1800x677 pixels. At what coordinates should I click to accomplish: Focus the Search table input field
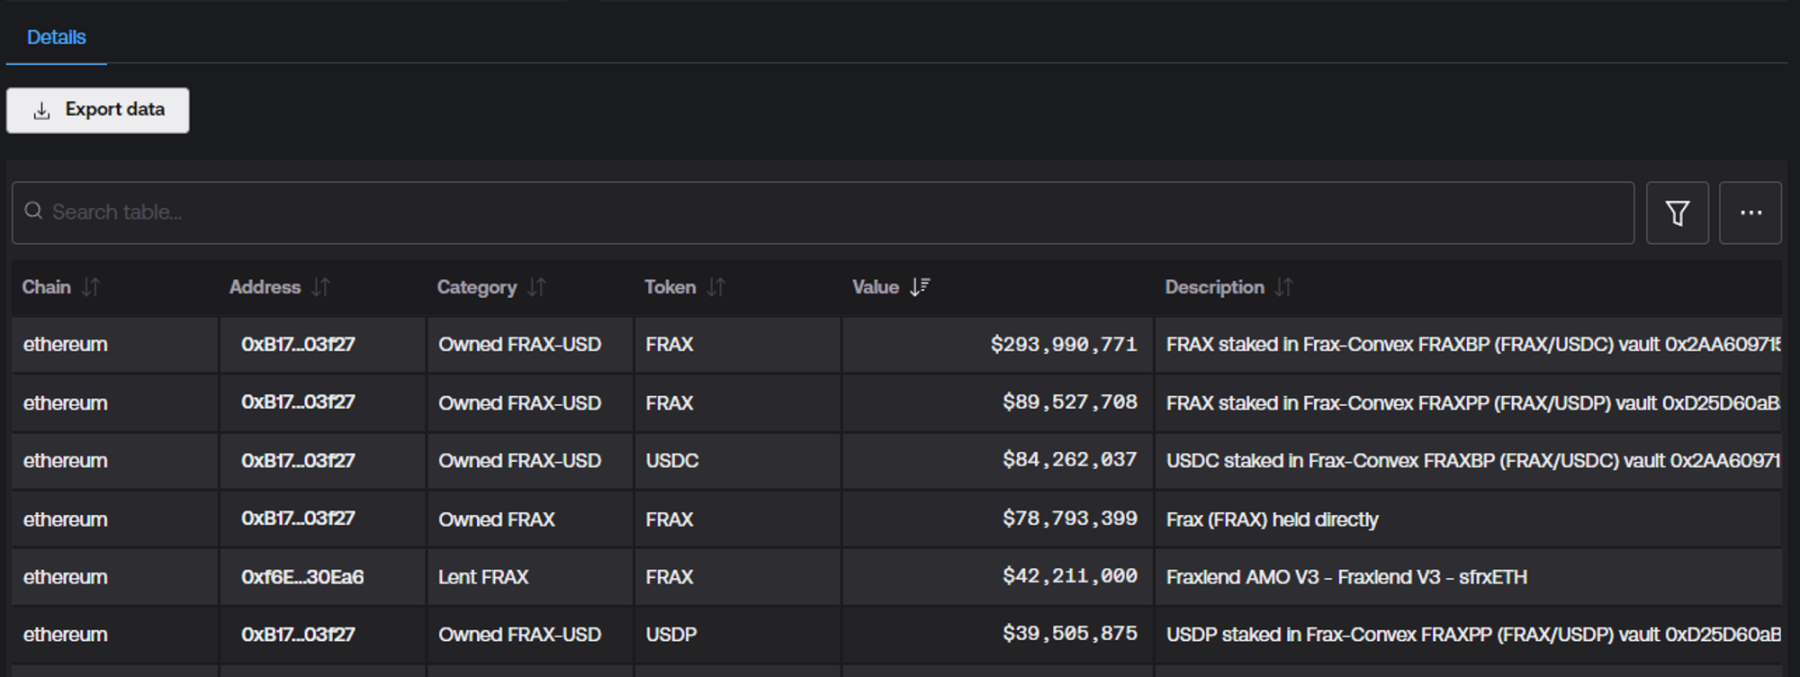click(820, 212)
